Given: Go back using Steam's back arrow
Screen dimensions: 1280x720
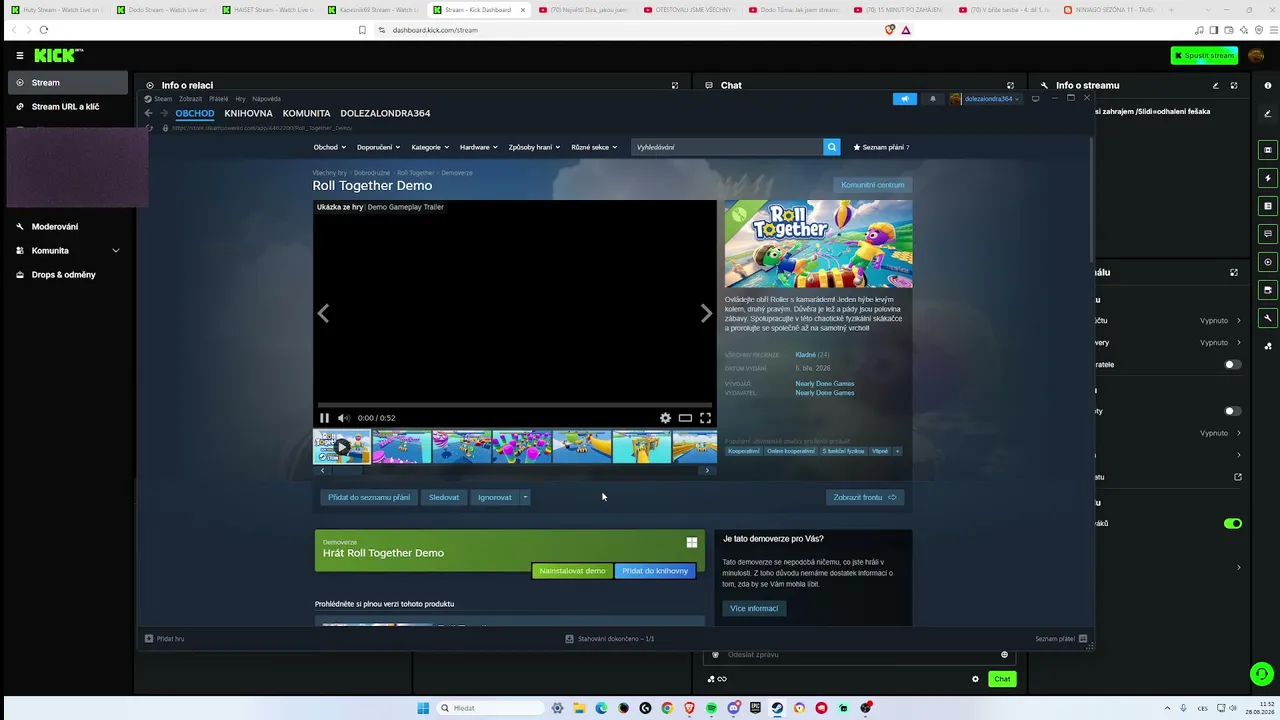Looking at the screenshot, I should (148, 113).
